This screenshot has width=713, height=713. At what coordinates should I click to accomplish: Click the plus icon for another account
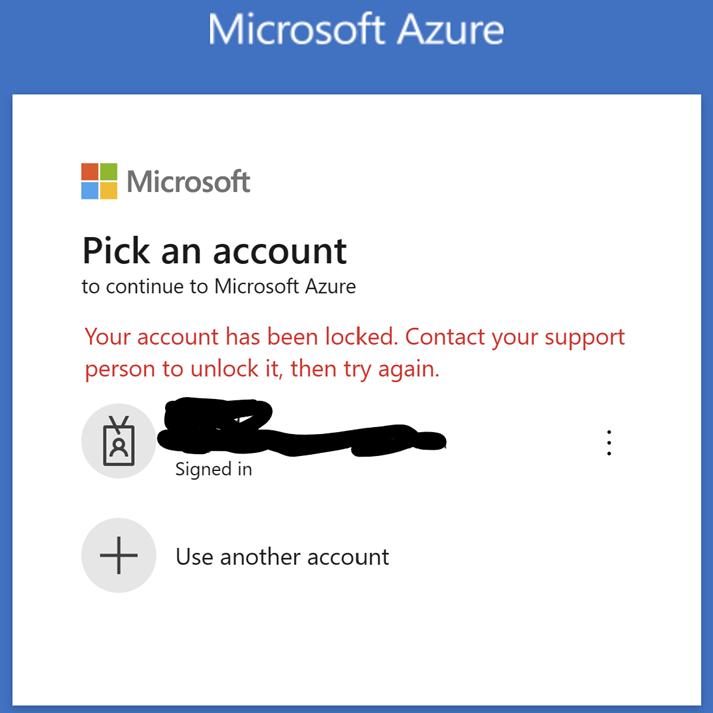[119, 555]
